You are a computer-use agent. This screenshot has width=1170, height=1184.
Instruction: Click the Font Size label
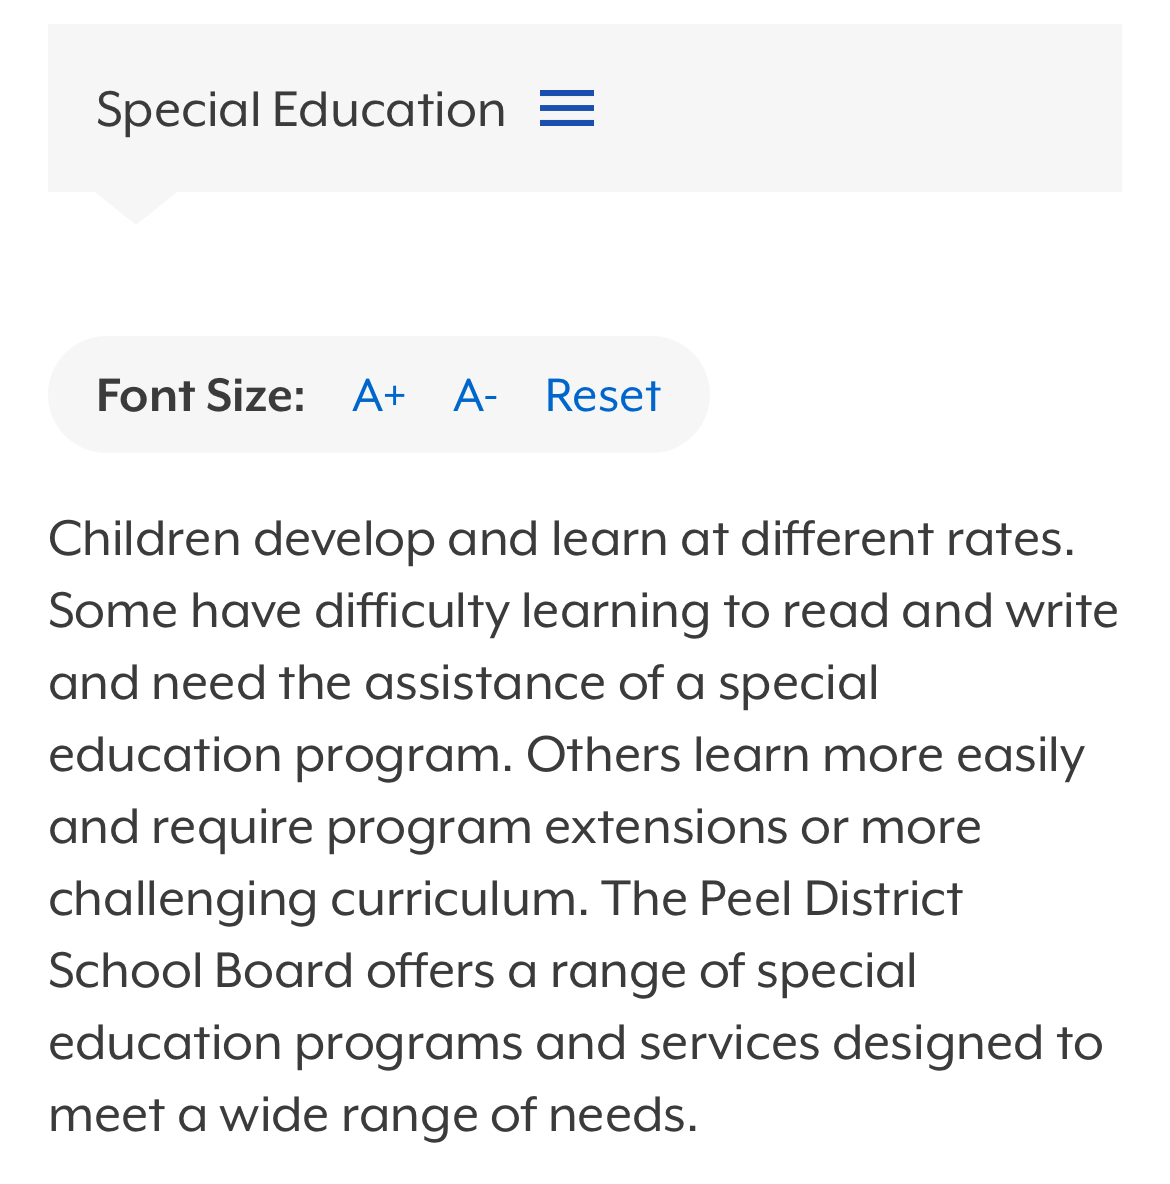[x=200, y=396]
